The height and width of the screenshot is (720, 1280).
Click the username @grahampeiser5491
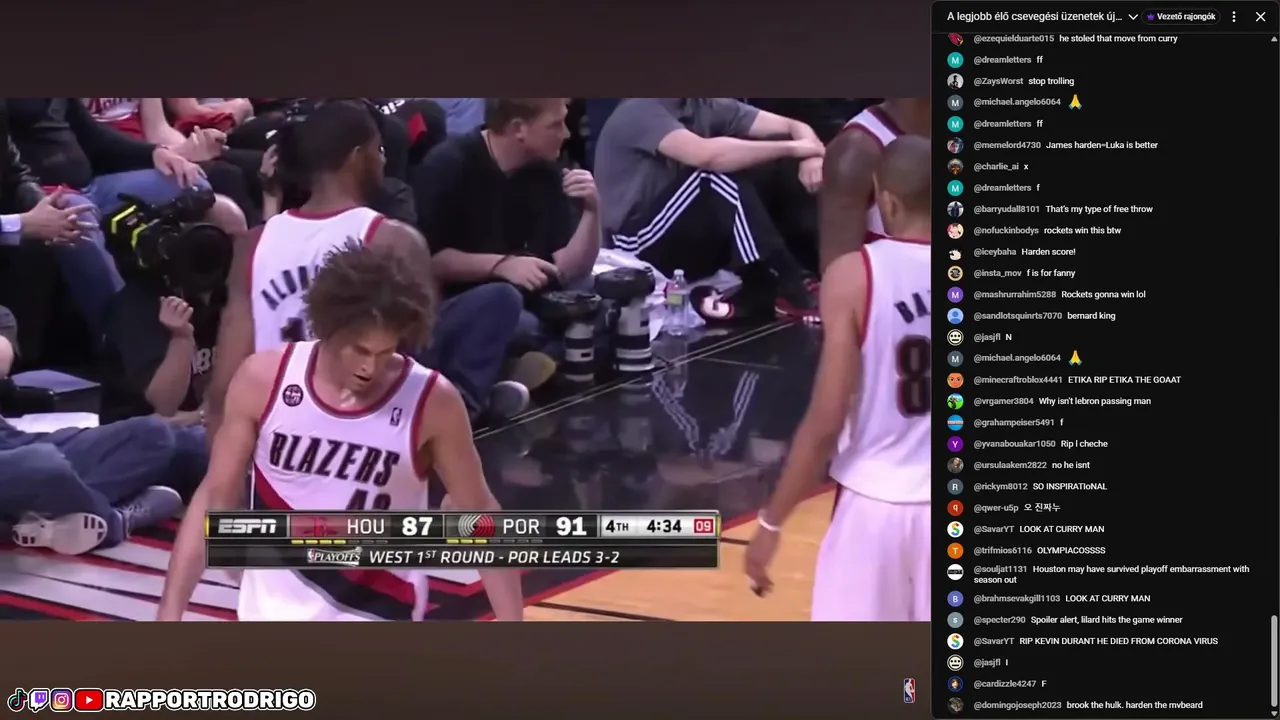pyautogui.click(x=1014, y=422)
